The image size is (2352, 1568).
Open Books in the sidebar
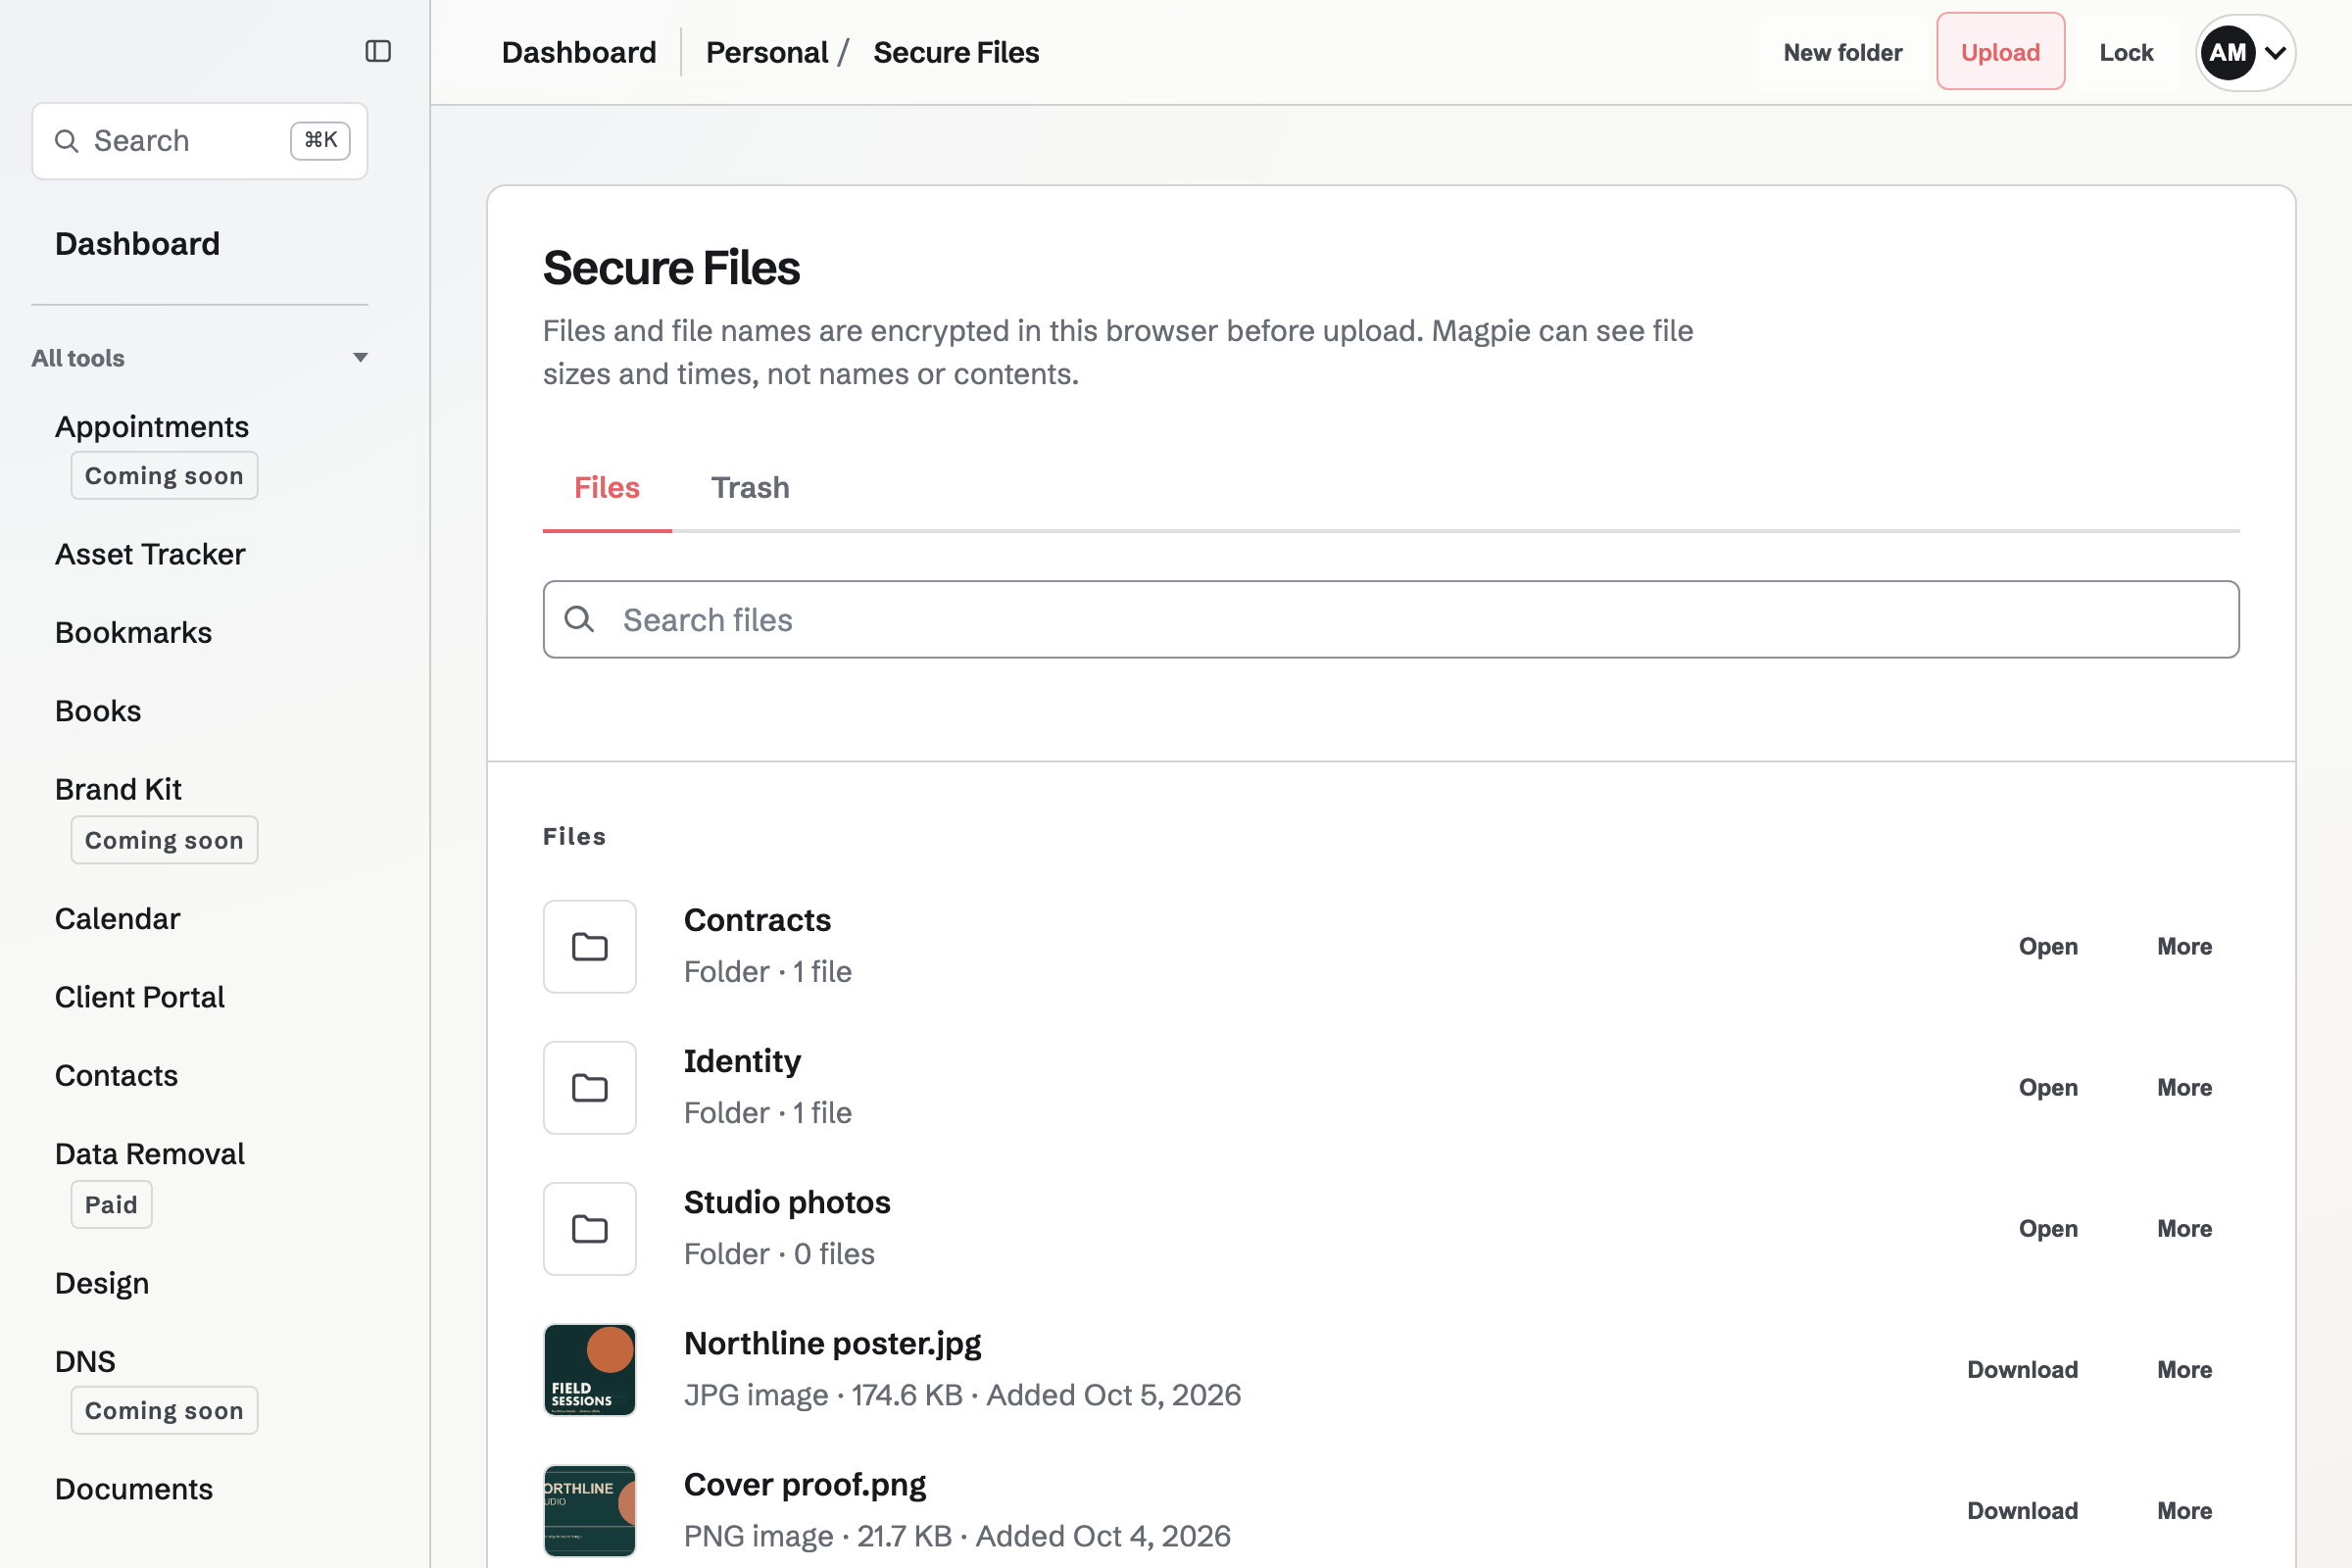tap(98, 710)
